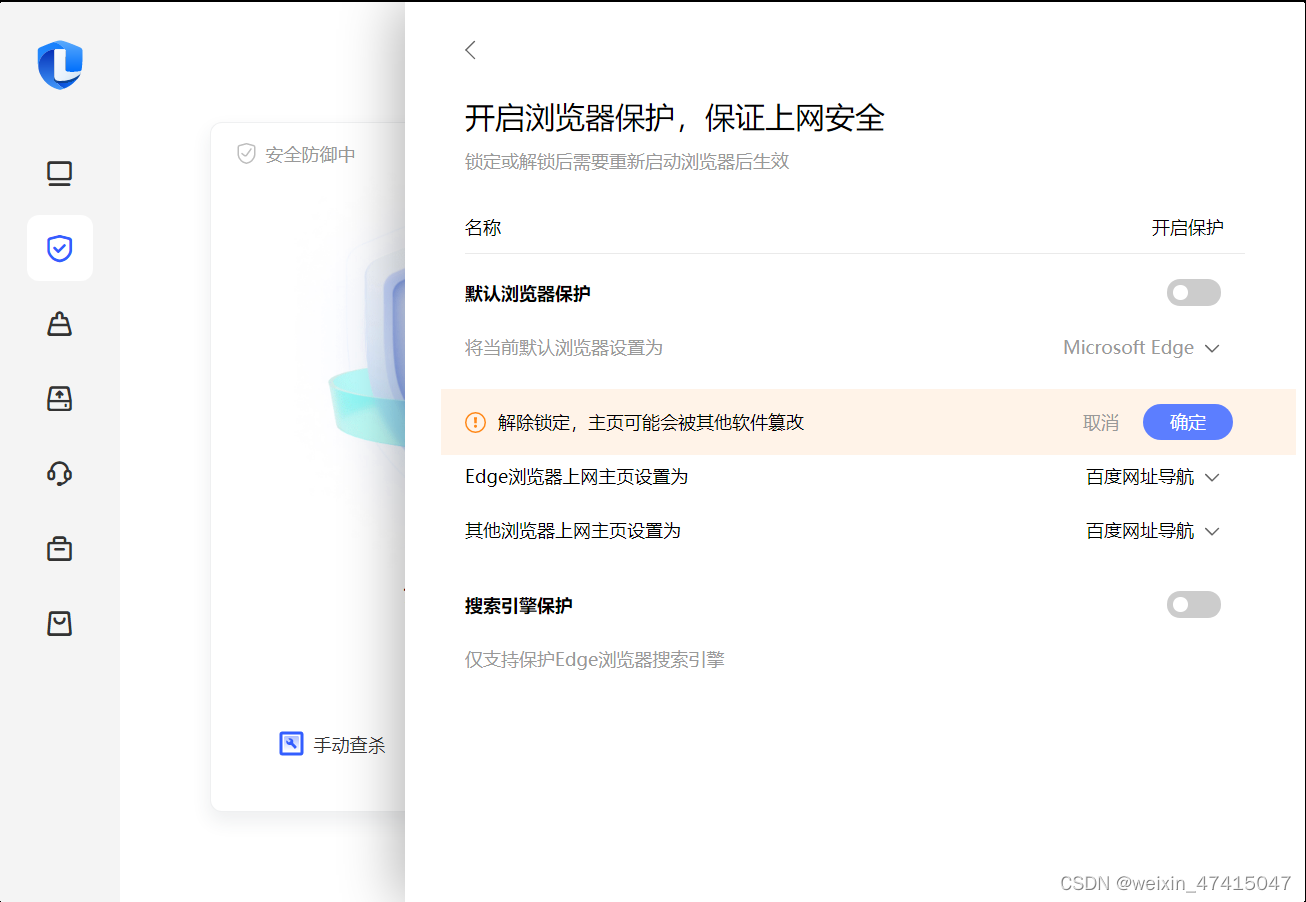Open the manual scan 手动查杀 tool
The height and width of the screenshot is (902, 1306).
pyautogui.click(x=333, y=744)
